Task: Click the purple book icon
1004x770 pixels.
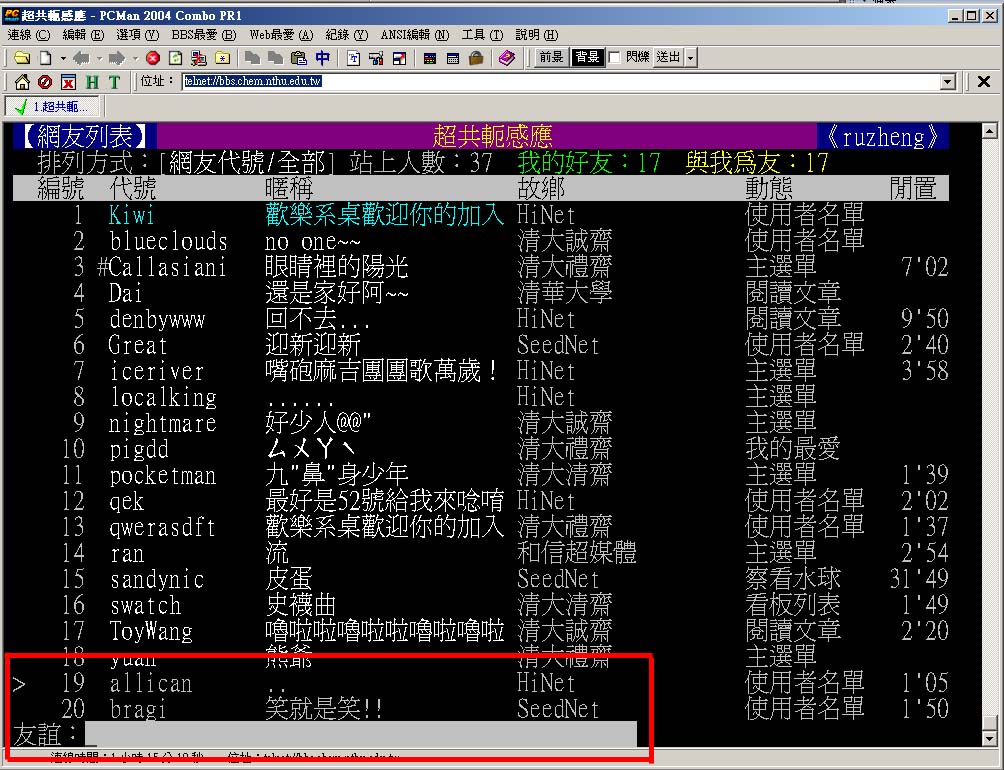Action: pos(507,58)
